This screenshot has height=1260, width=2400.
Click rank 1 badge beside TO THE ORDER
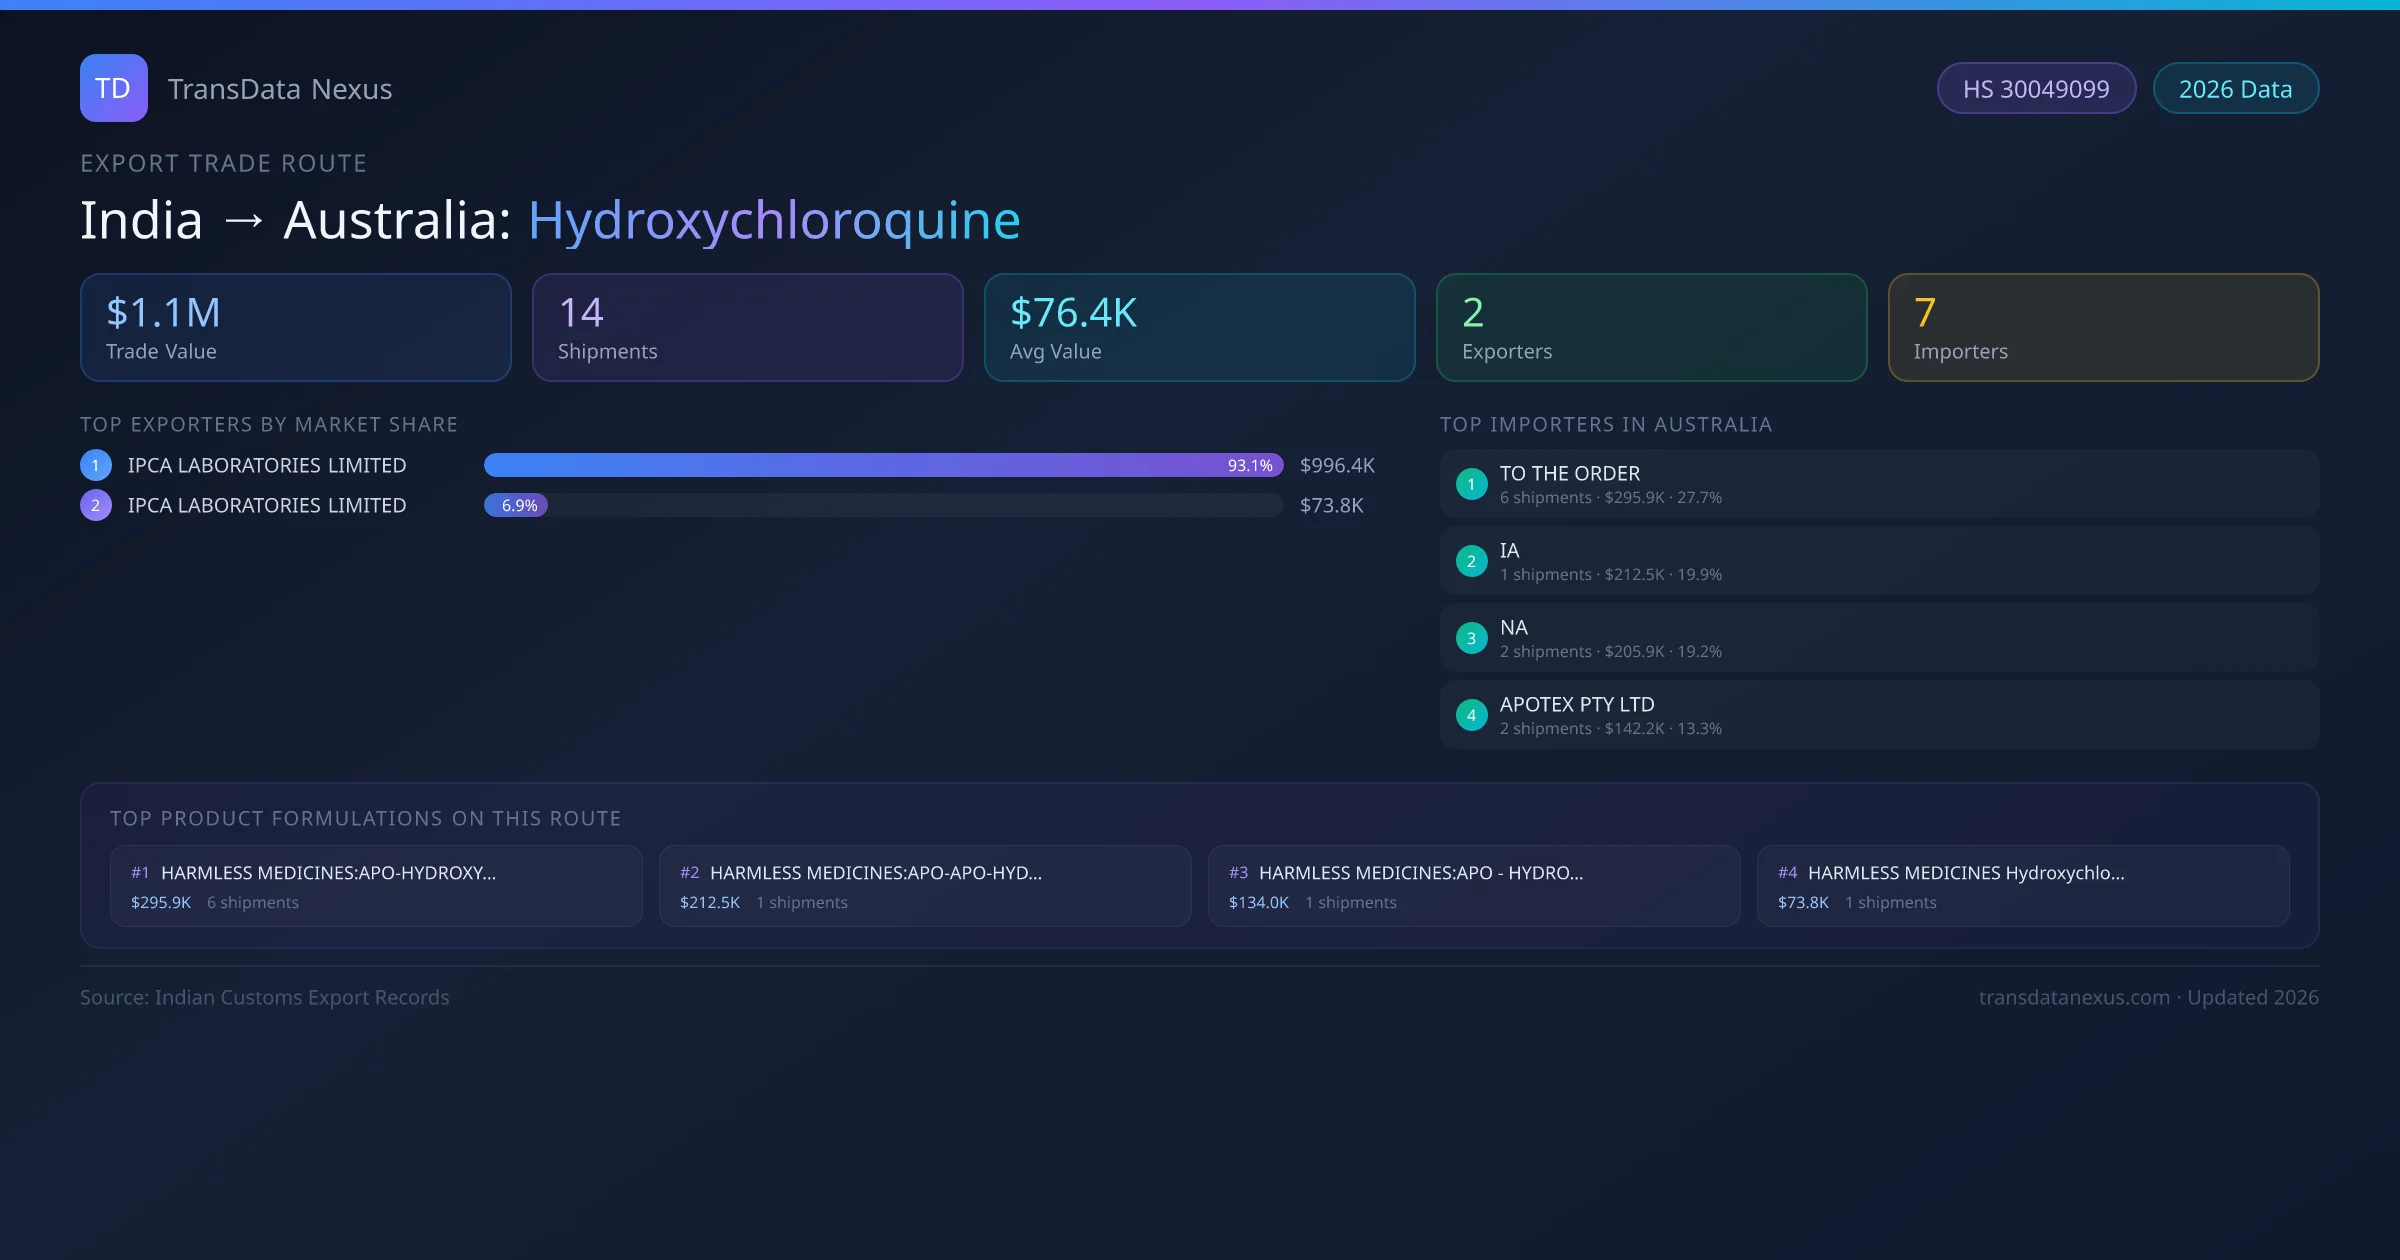tap(1471, 484)
